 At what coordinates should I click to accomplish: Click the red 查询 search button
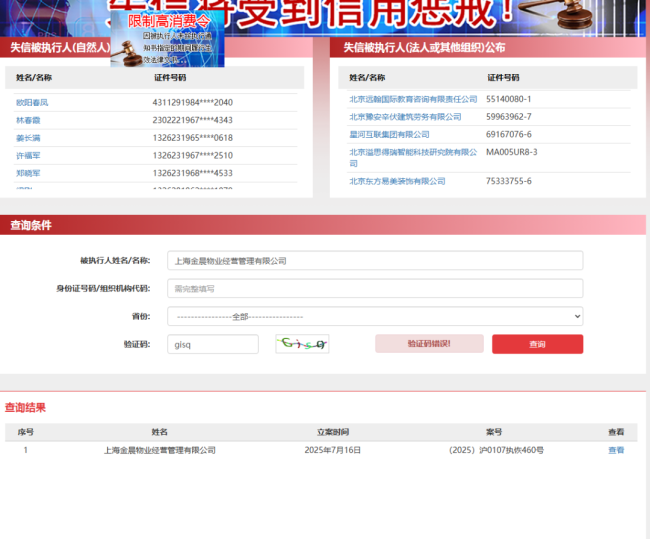click(x=537, y=344)
